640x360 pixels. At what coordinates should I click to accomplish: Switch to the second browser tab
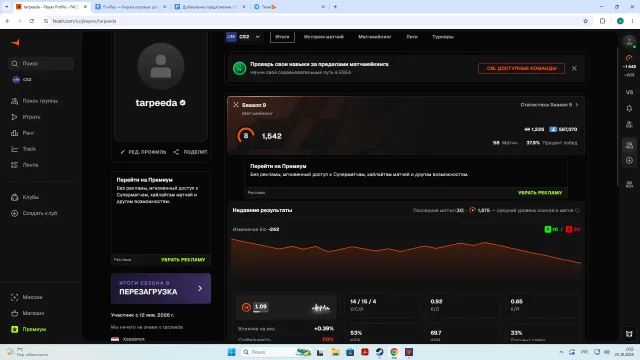point(131,7)
